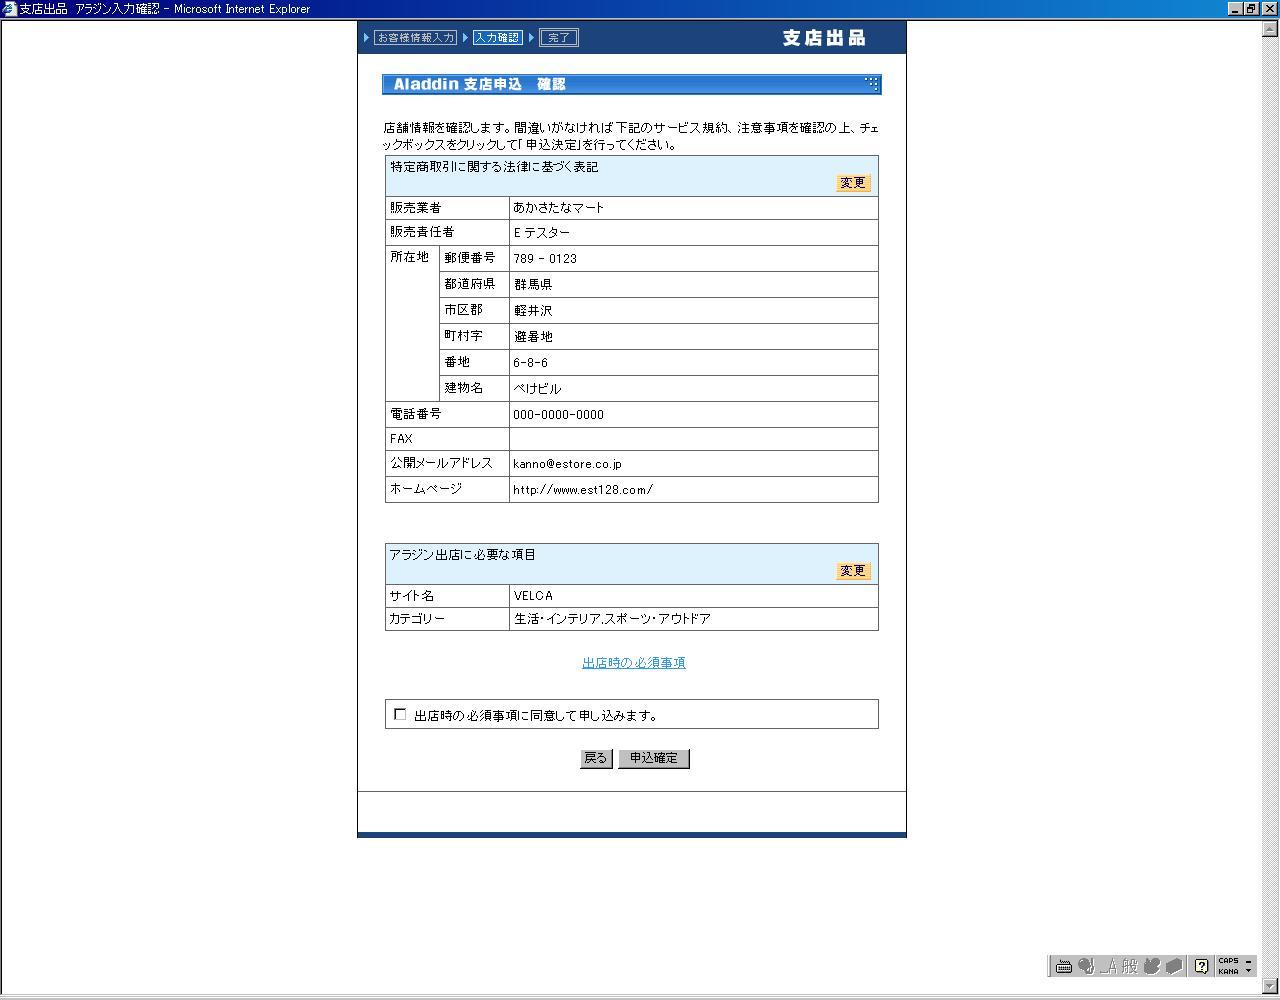1280x1000 pixels.
Task: Check the agreement box for 出店時の必須事項
Action: click(x=400, y=714)
